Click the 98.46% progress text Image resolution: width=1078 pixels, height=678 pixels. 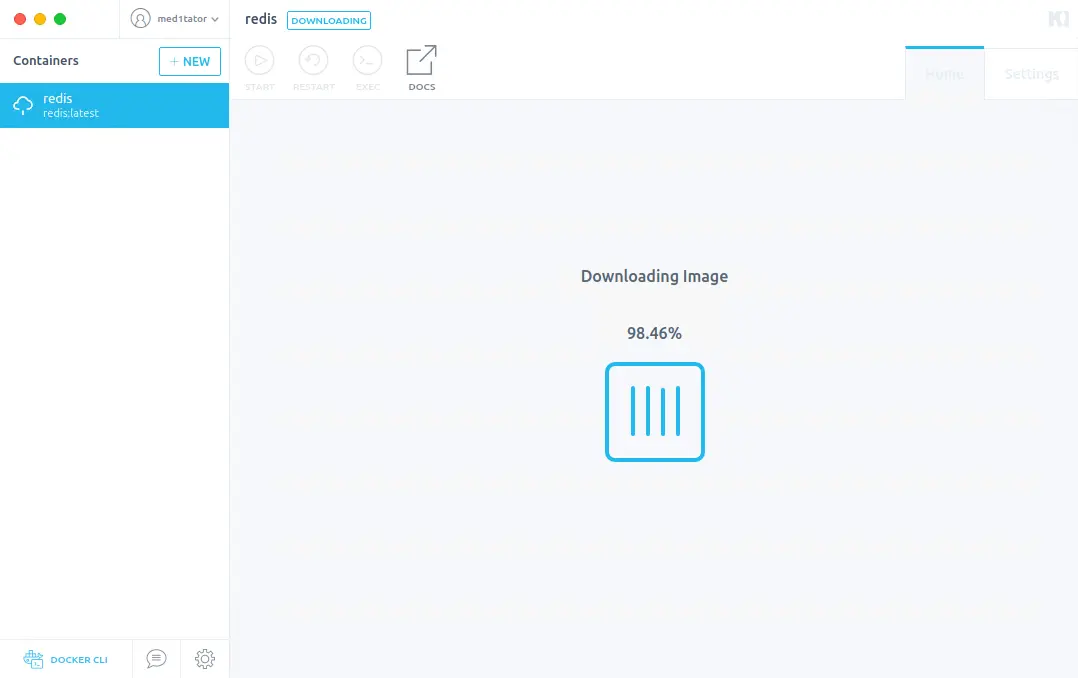click(654, 333)
